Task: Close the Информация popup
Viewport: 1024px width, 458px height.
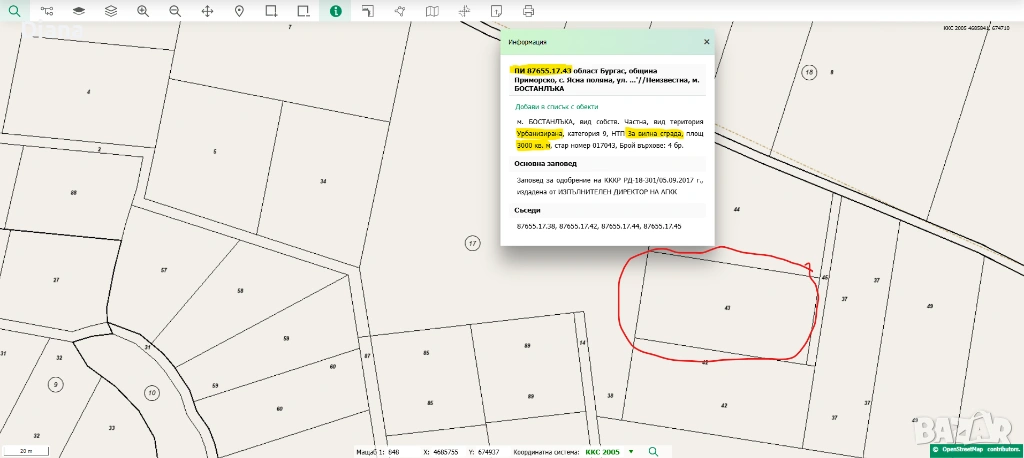Action: [706, 42]
